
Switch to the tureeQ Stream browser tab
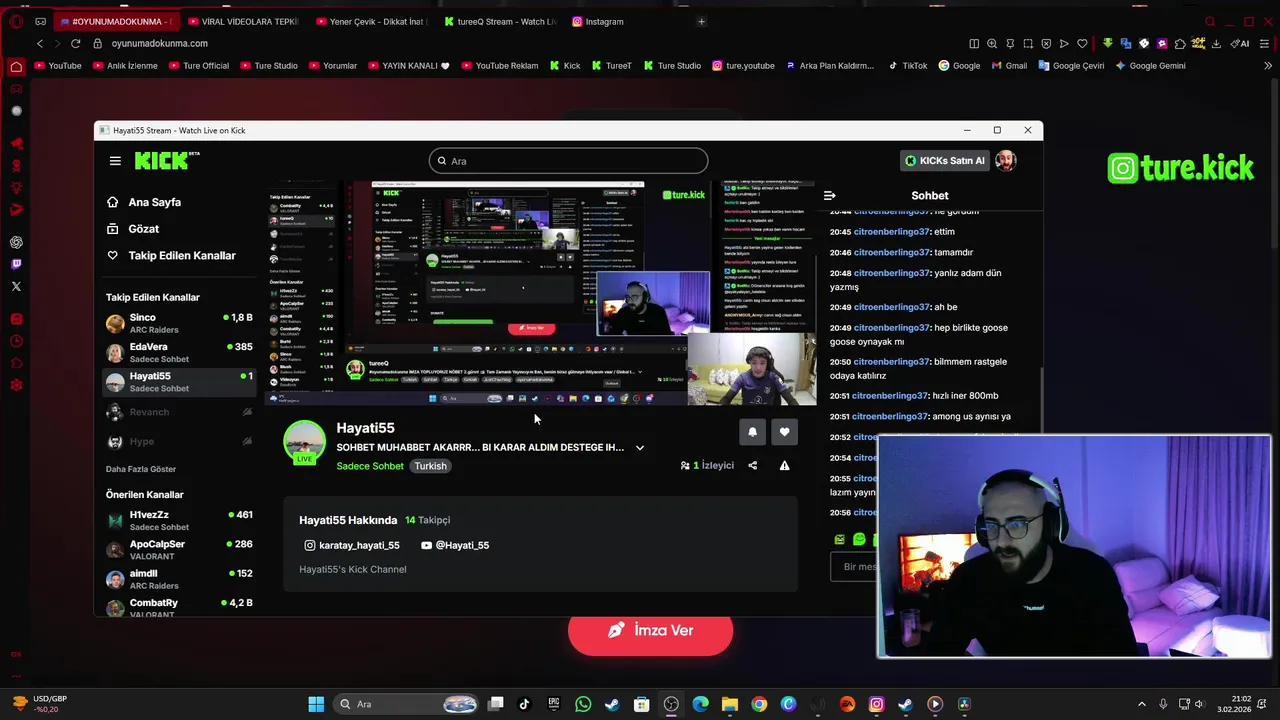(500, 21)
